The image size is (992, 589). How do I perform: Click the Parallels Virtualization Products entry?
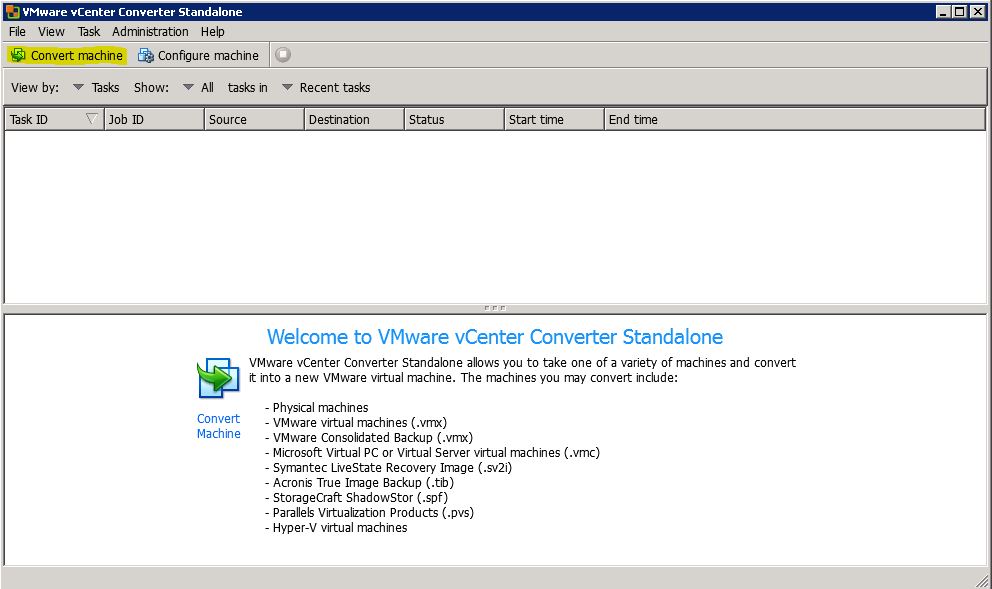(x=373, y=512)
